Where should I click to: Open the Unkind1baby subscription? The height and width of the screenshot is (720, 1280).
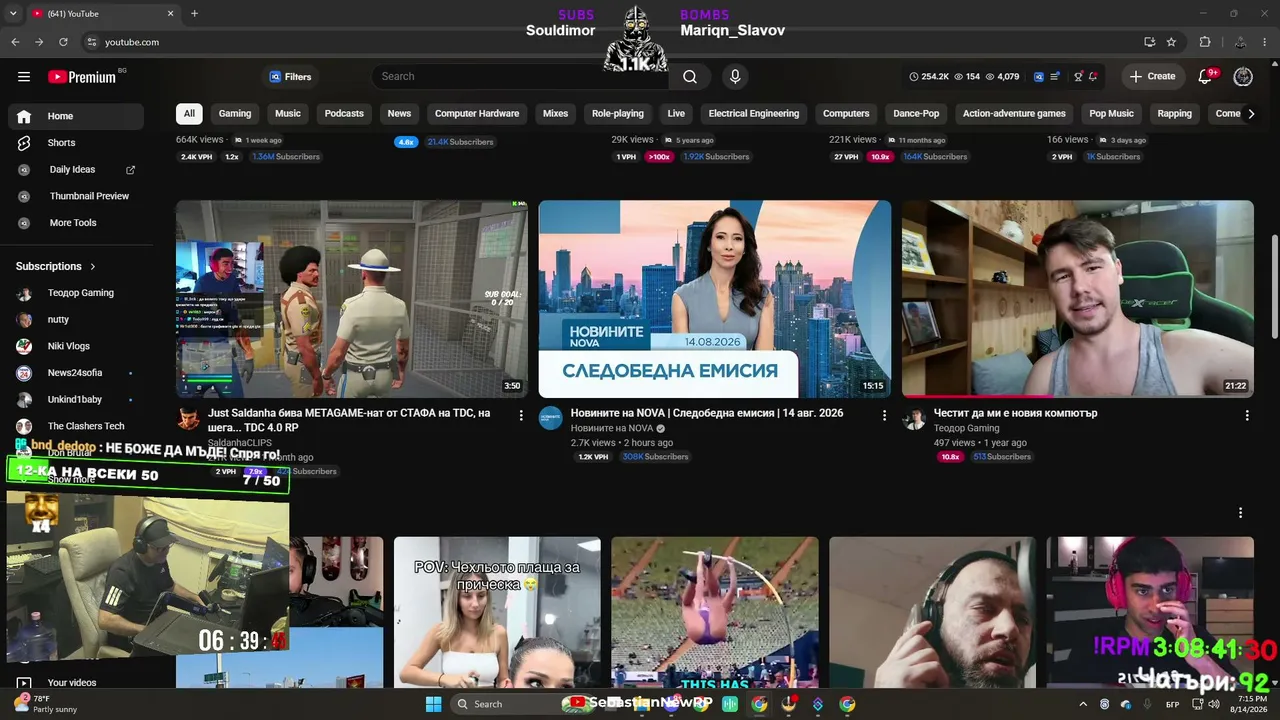[x=76, y=400]
